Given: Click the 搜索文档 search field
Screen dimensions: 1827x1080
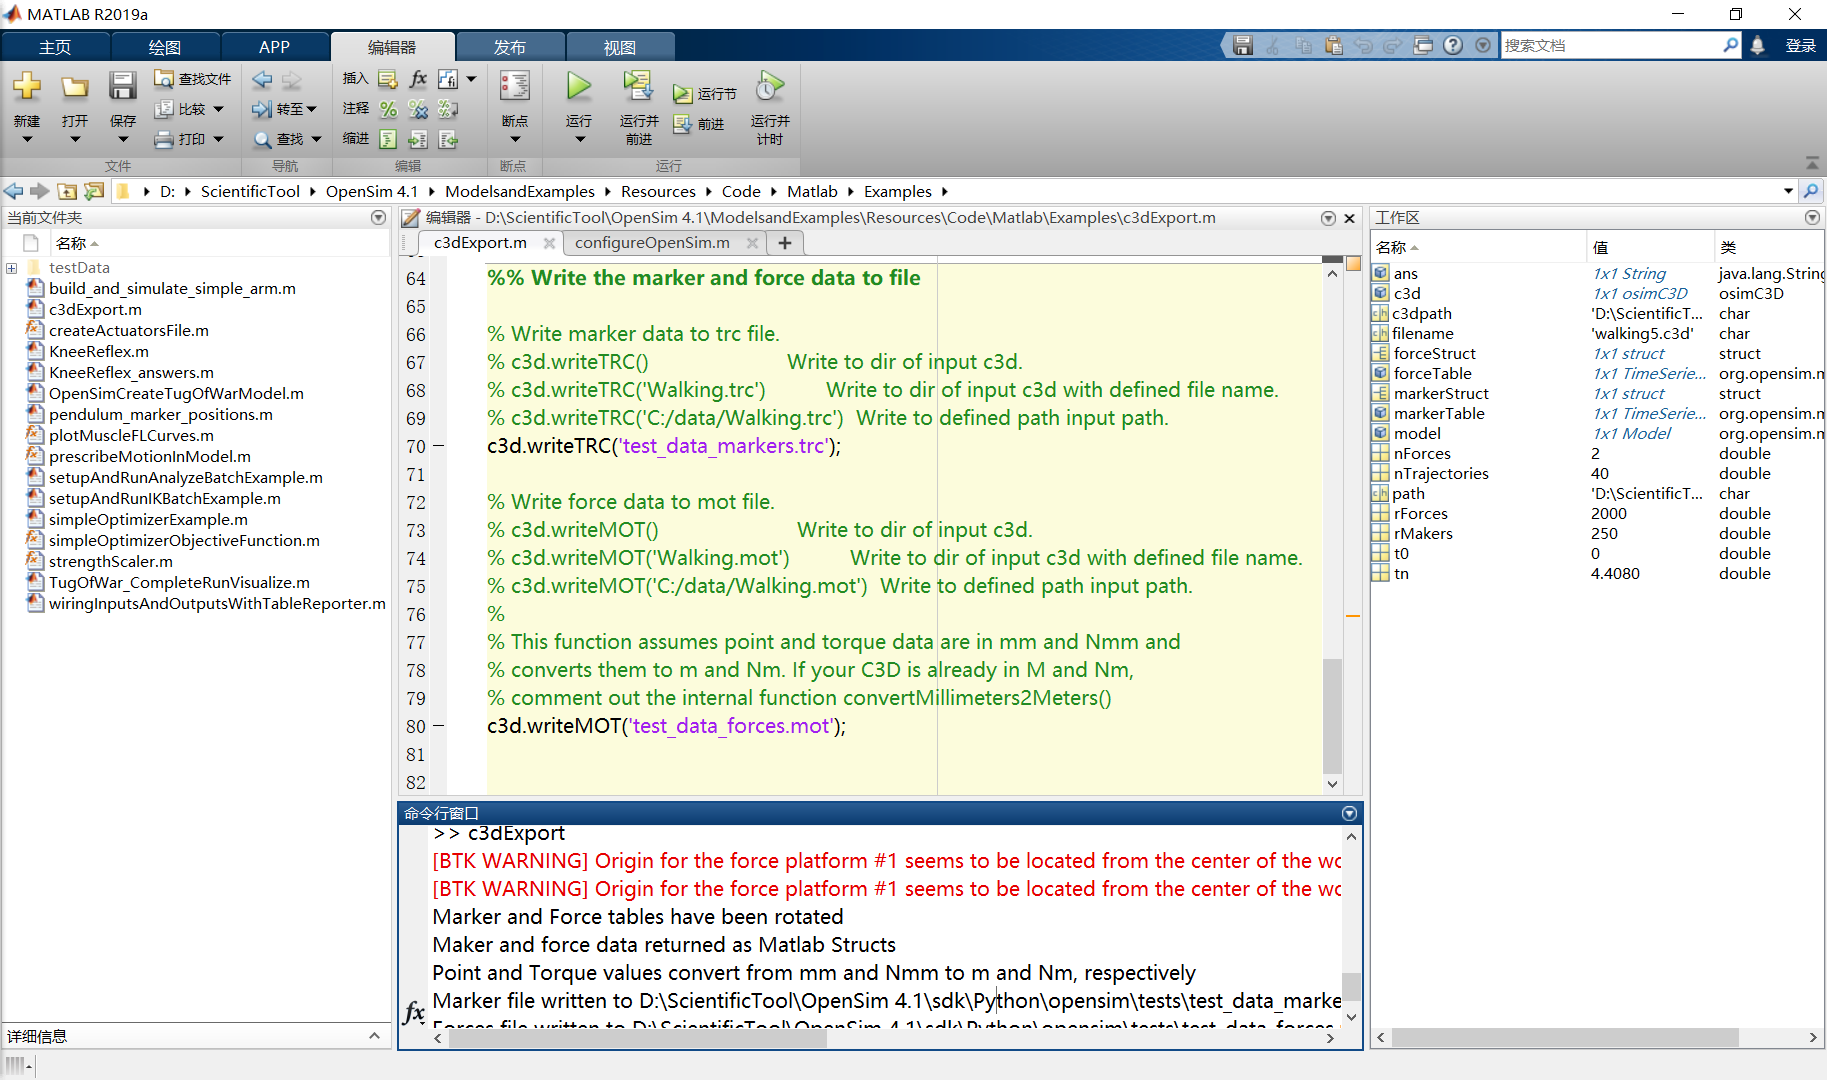Looking at the screenshot, I should point(1610,46).
